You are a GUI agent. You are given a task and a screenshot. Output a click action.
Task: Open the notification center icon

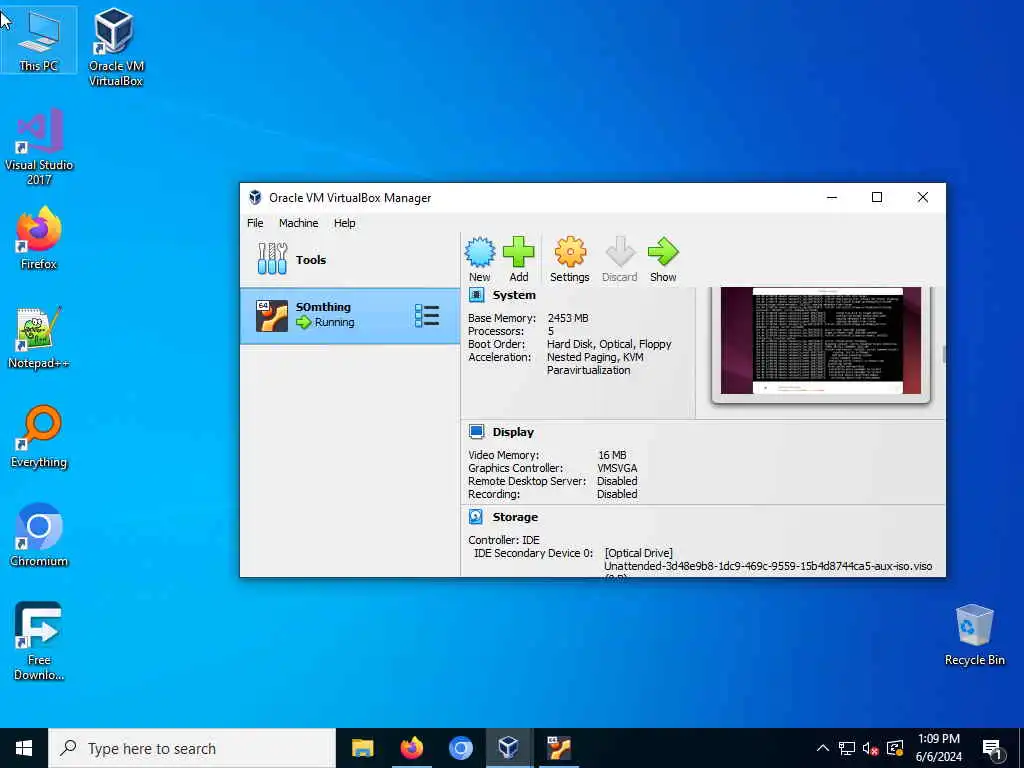993,748
